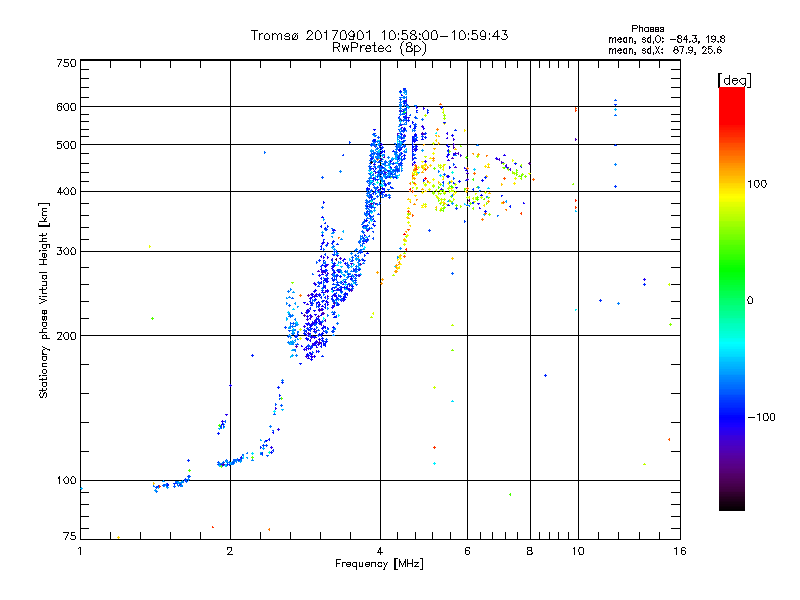Click the y-axis tick label '750'

coord(67,63)
